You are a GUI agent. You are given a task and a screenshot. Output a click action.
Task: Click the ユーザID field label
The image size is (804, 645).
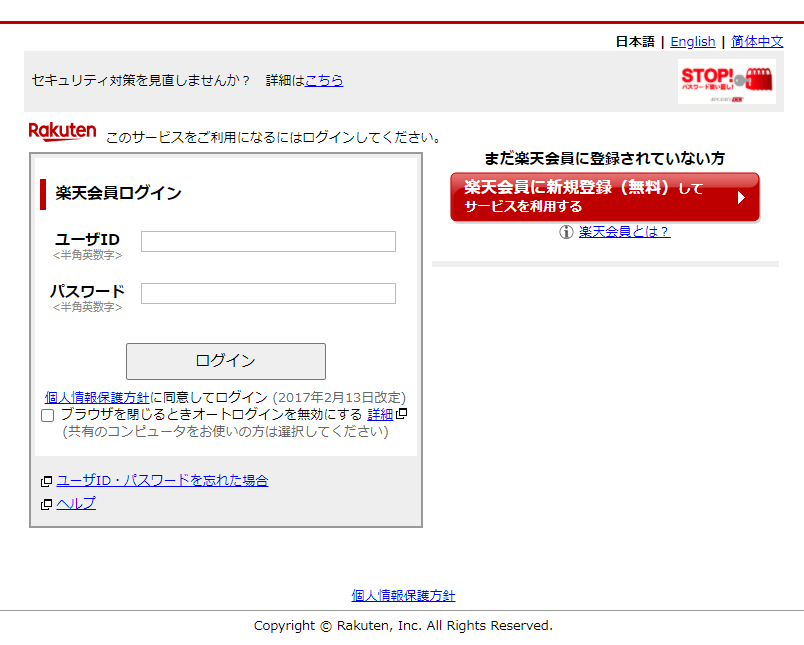point(87,239)
